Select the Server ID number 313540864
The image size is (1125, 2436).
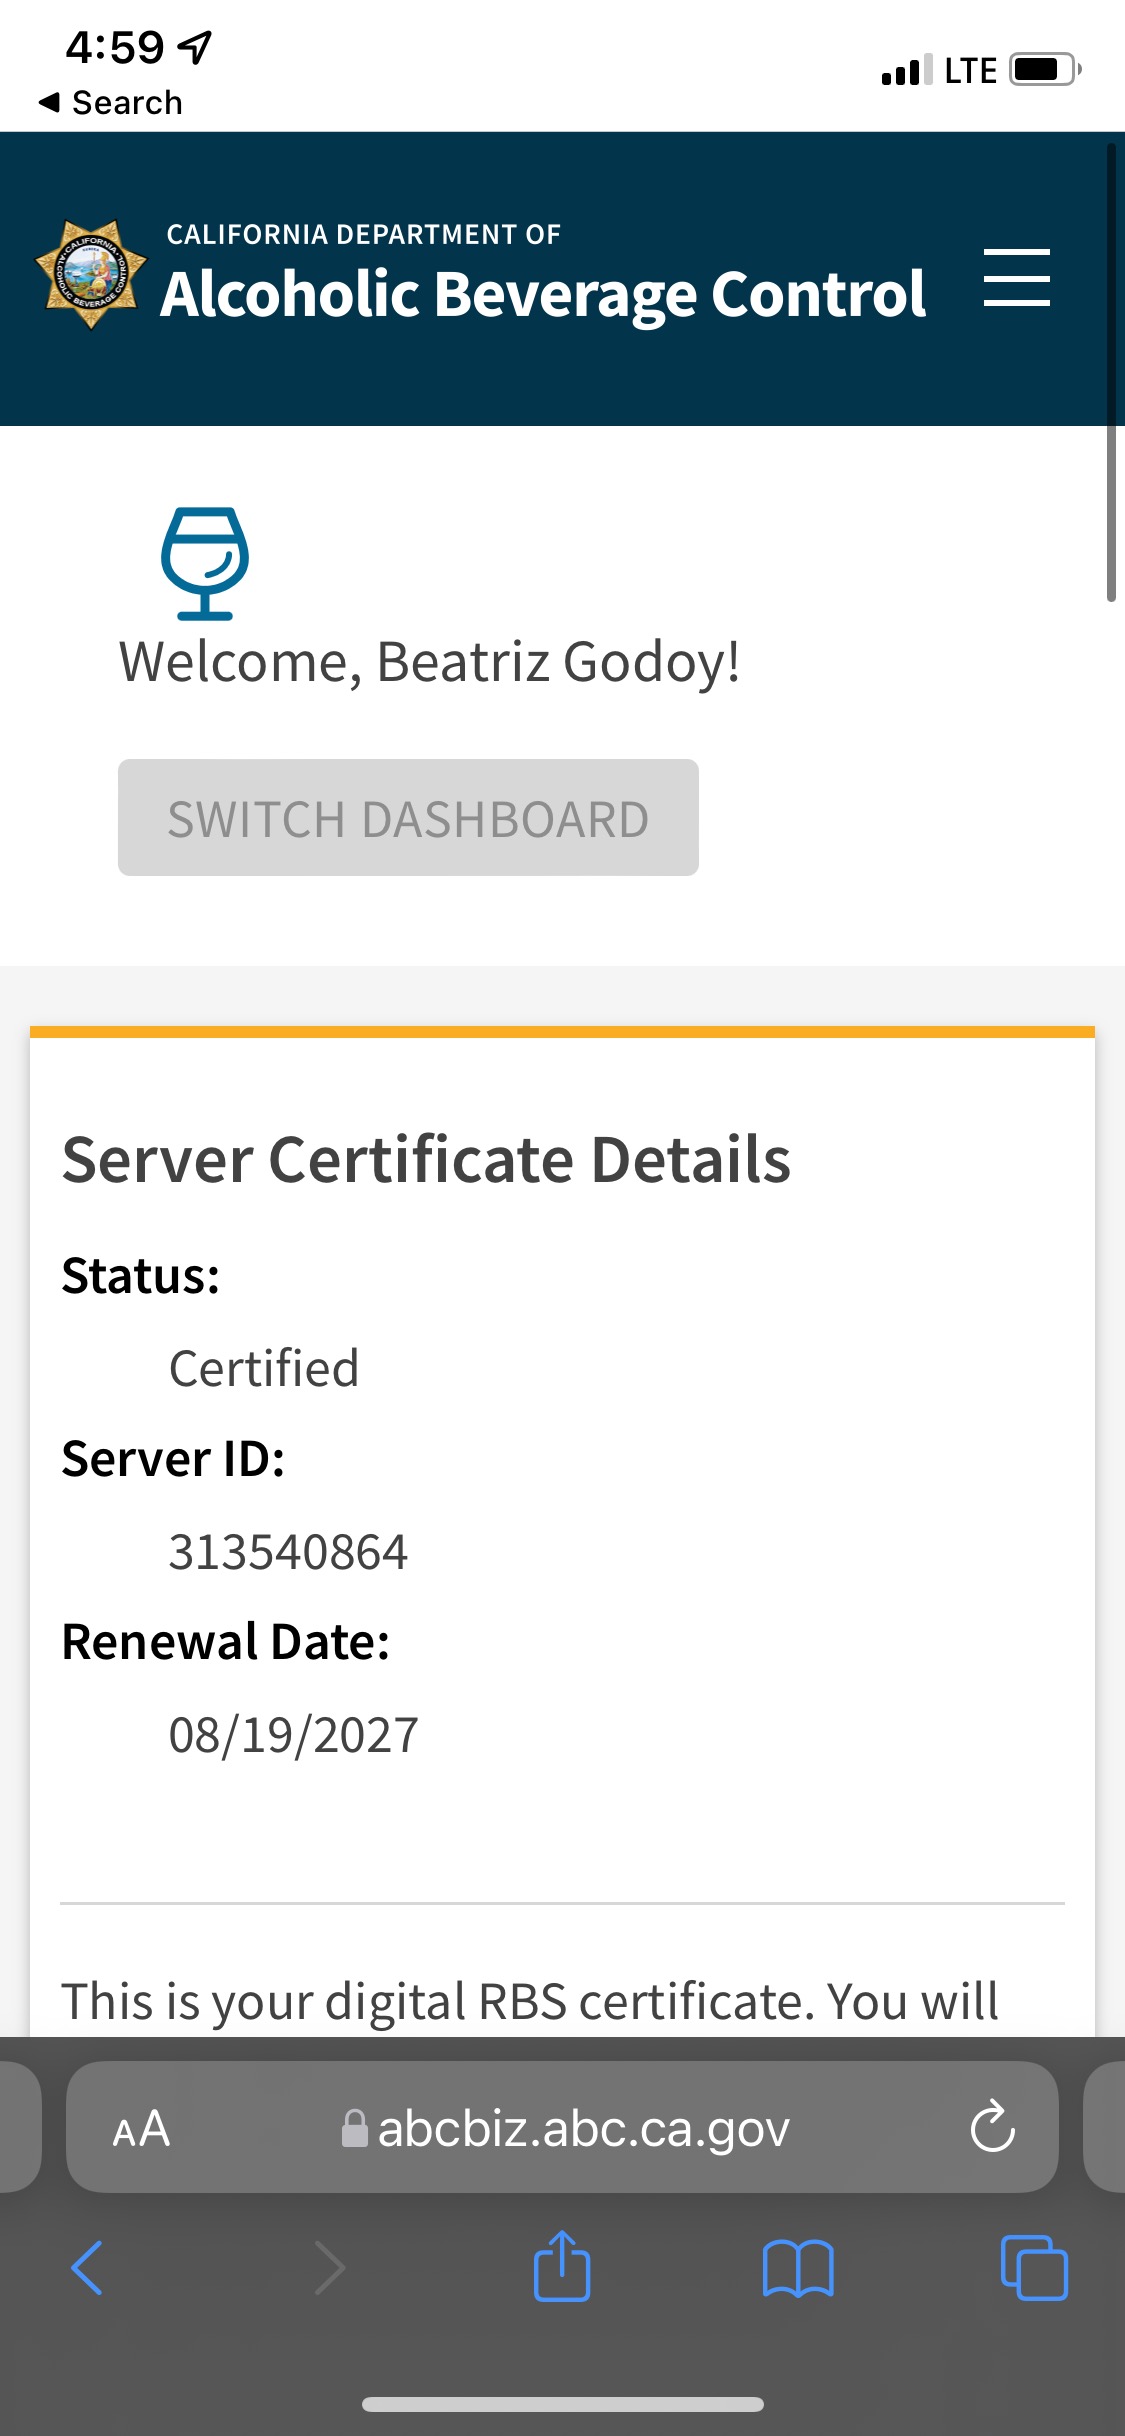[x=288, y=1552]
